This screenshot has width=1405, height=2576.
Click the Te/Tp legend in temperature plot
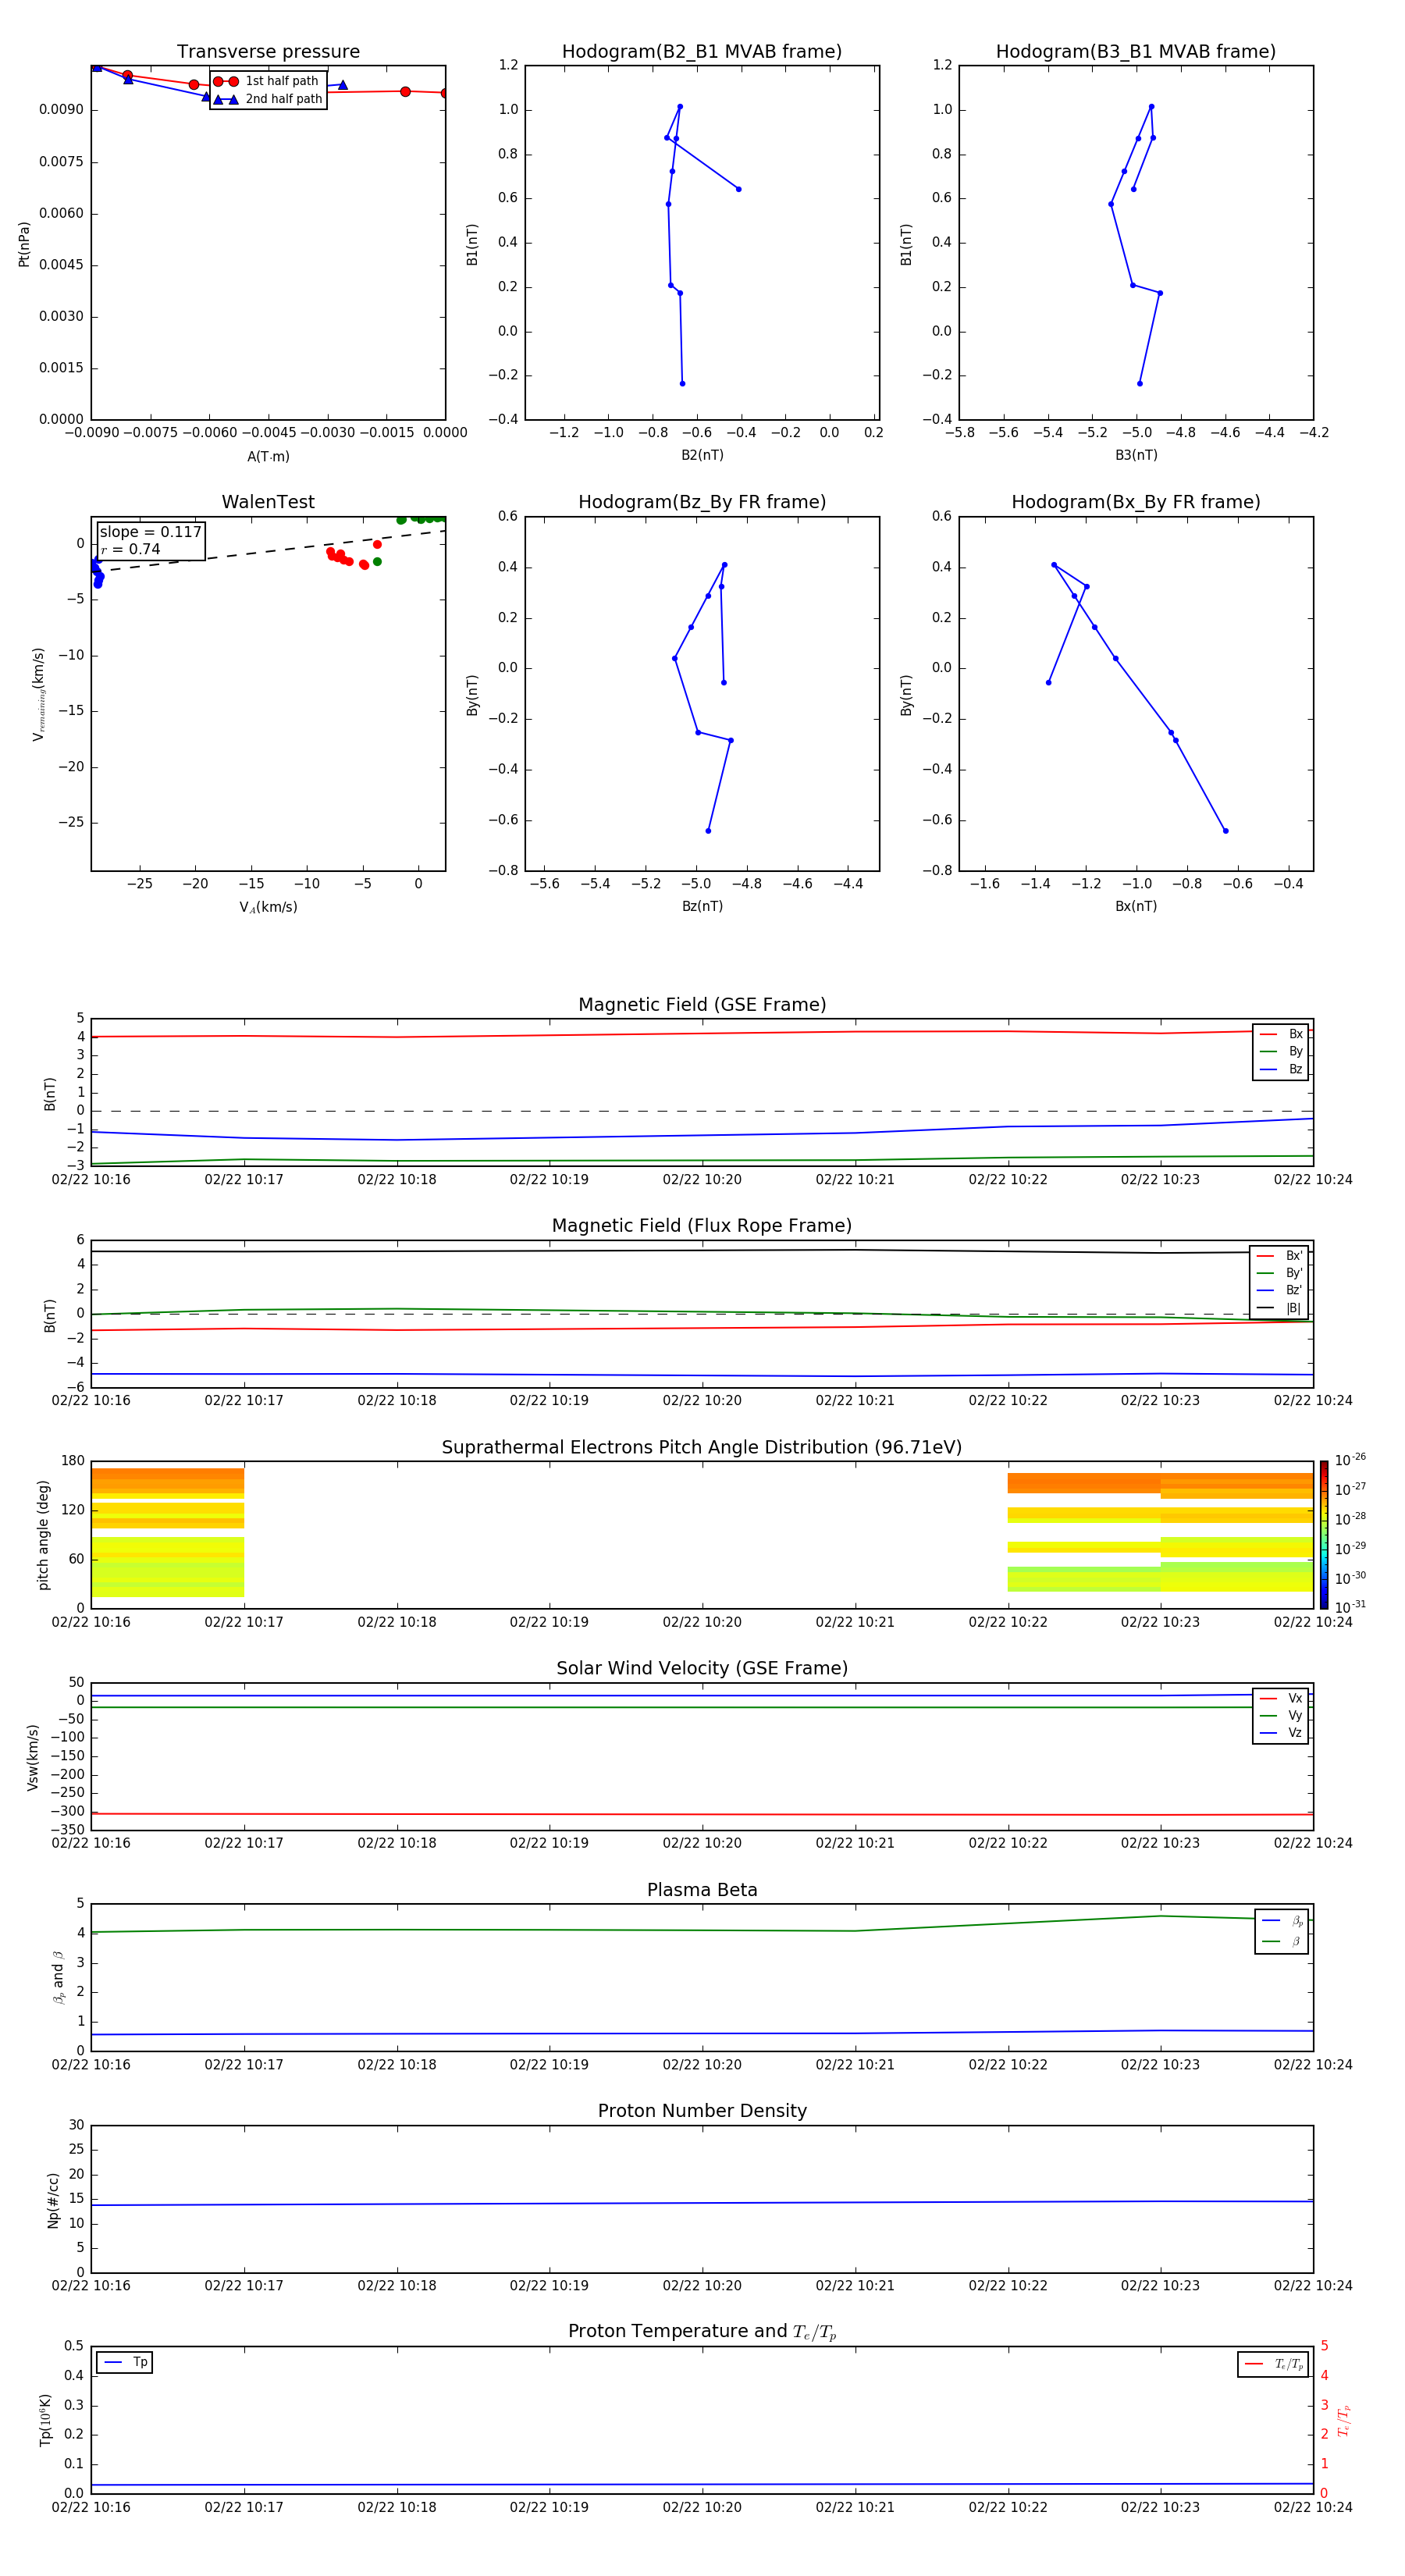click(1273, 2364)
